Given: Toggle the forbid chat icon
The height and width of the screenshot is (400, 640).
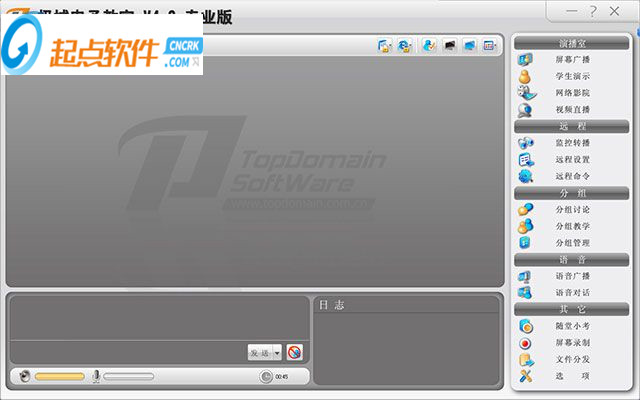Looking at the screenshot, I should pos(294,352).
